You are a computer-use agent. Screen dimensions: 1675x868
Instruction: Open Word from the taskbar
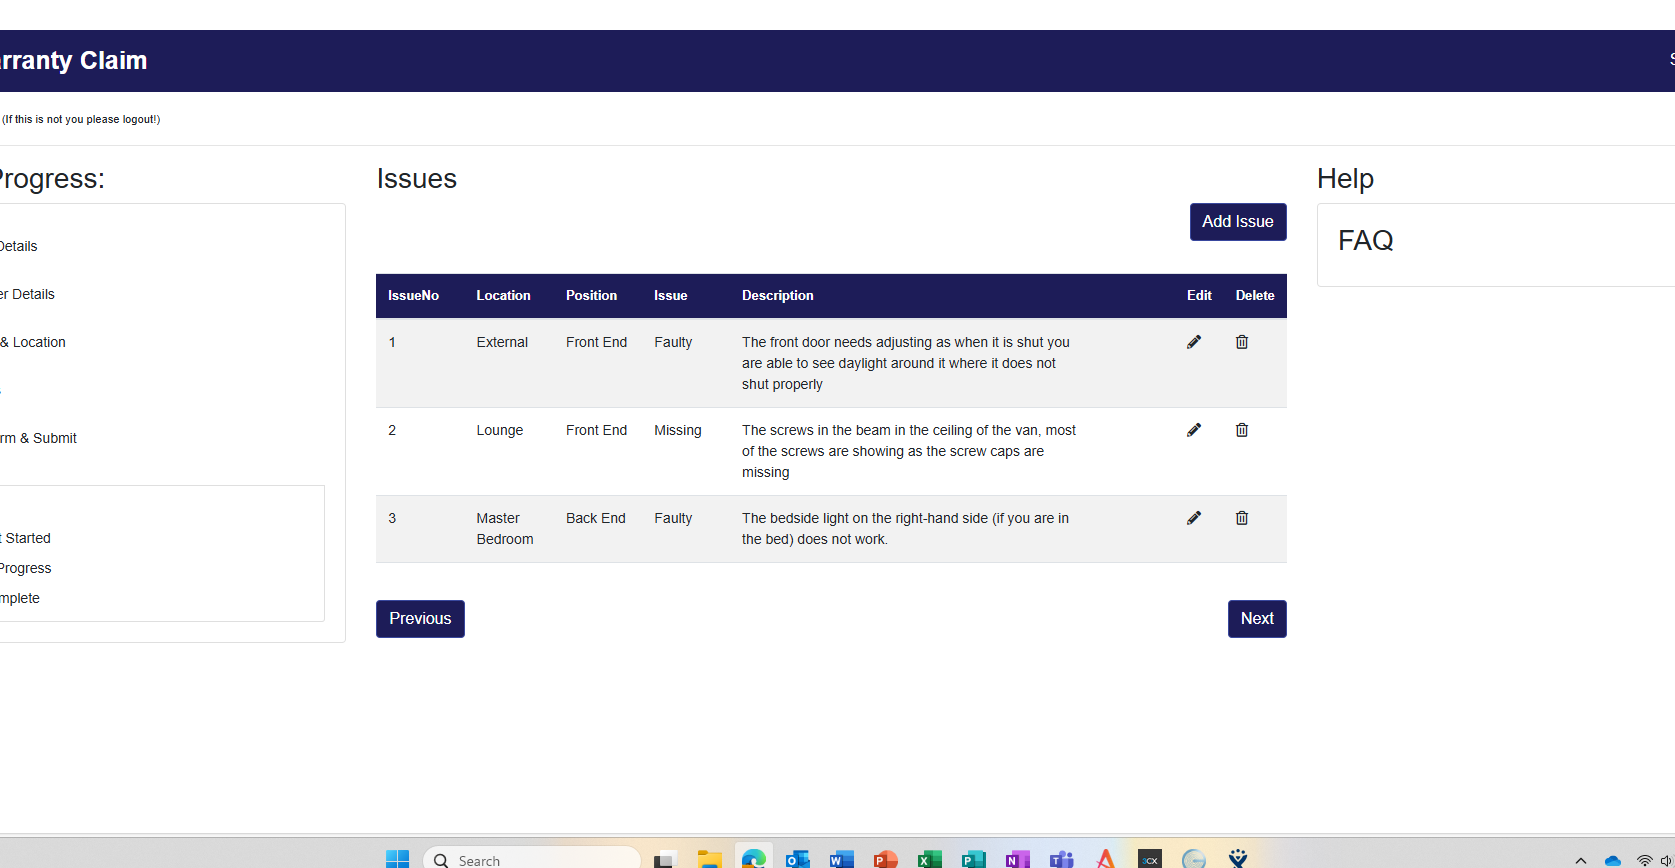tap(841, 859)
